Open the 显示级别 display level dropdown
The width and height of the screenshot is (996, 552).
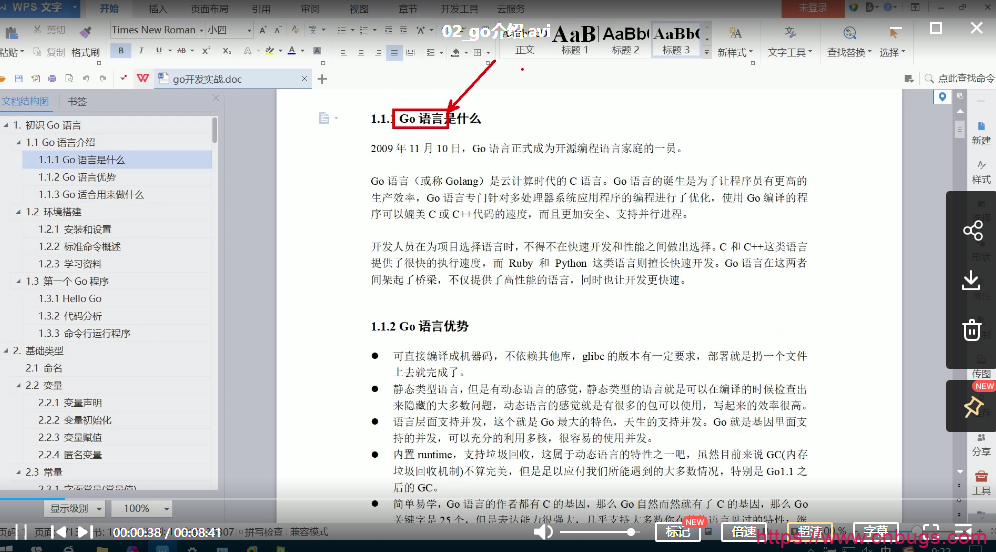82,509
